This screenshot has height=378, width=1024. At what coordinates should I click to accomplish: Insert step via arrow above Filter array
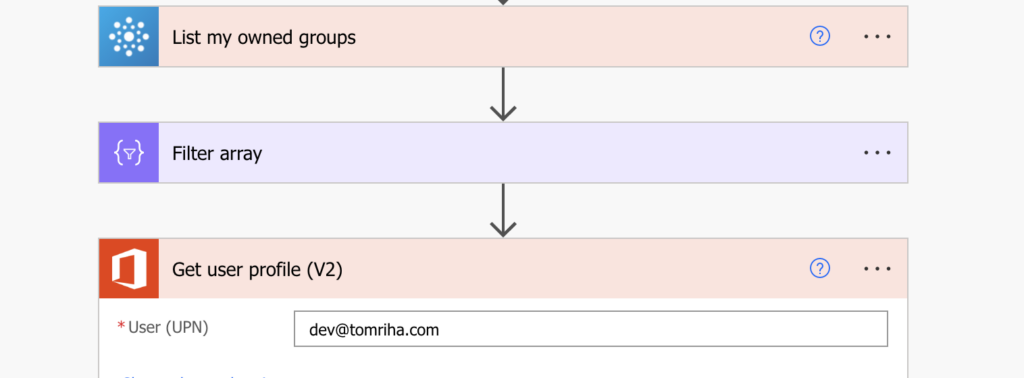pyautogui.click(x=503, y=94)
